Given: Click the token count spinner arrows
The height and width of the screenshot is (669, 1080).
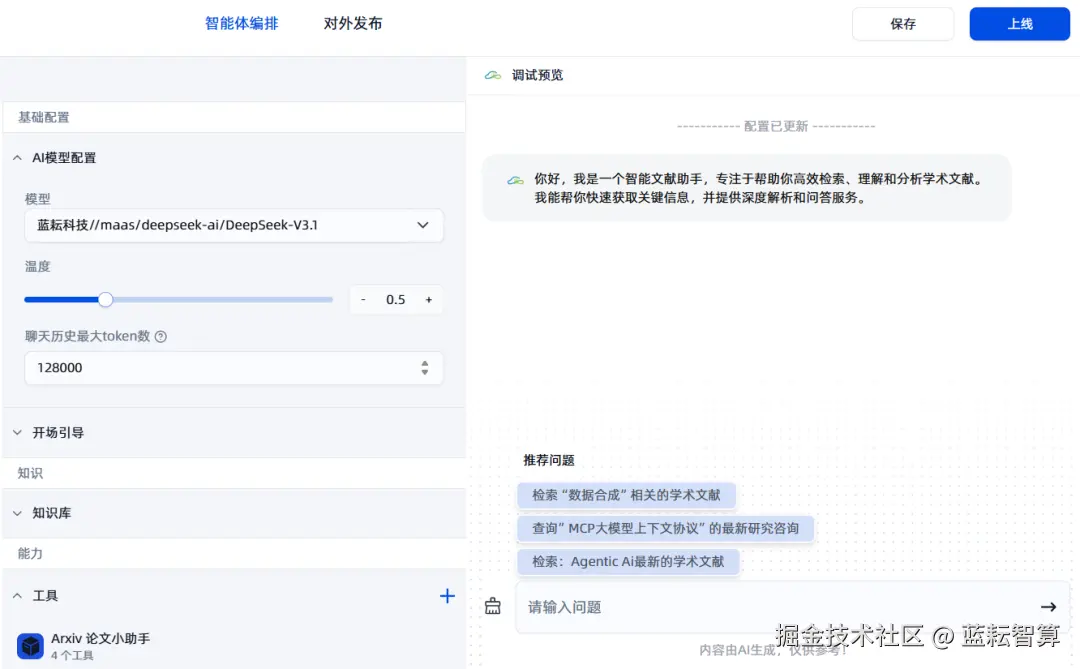Looking at the screenshot, I should (424, 368).
